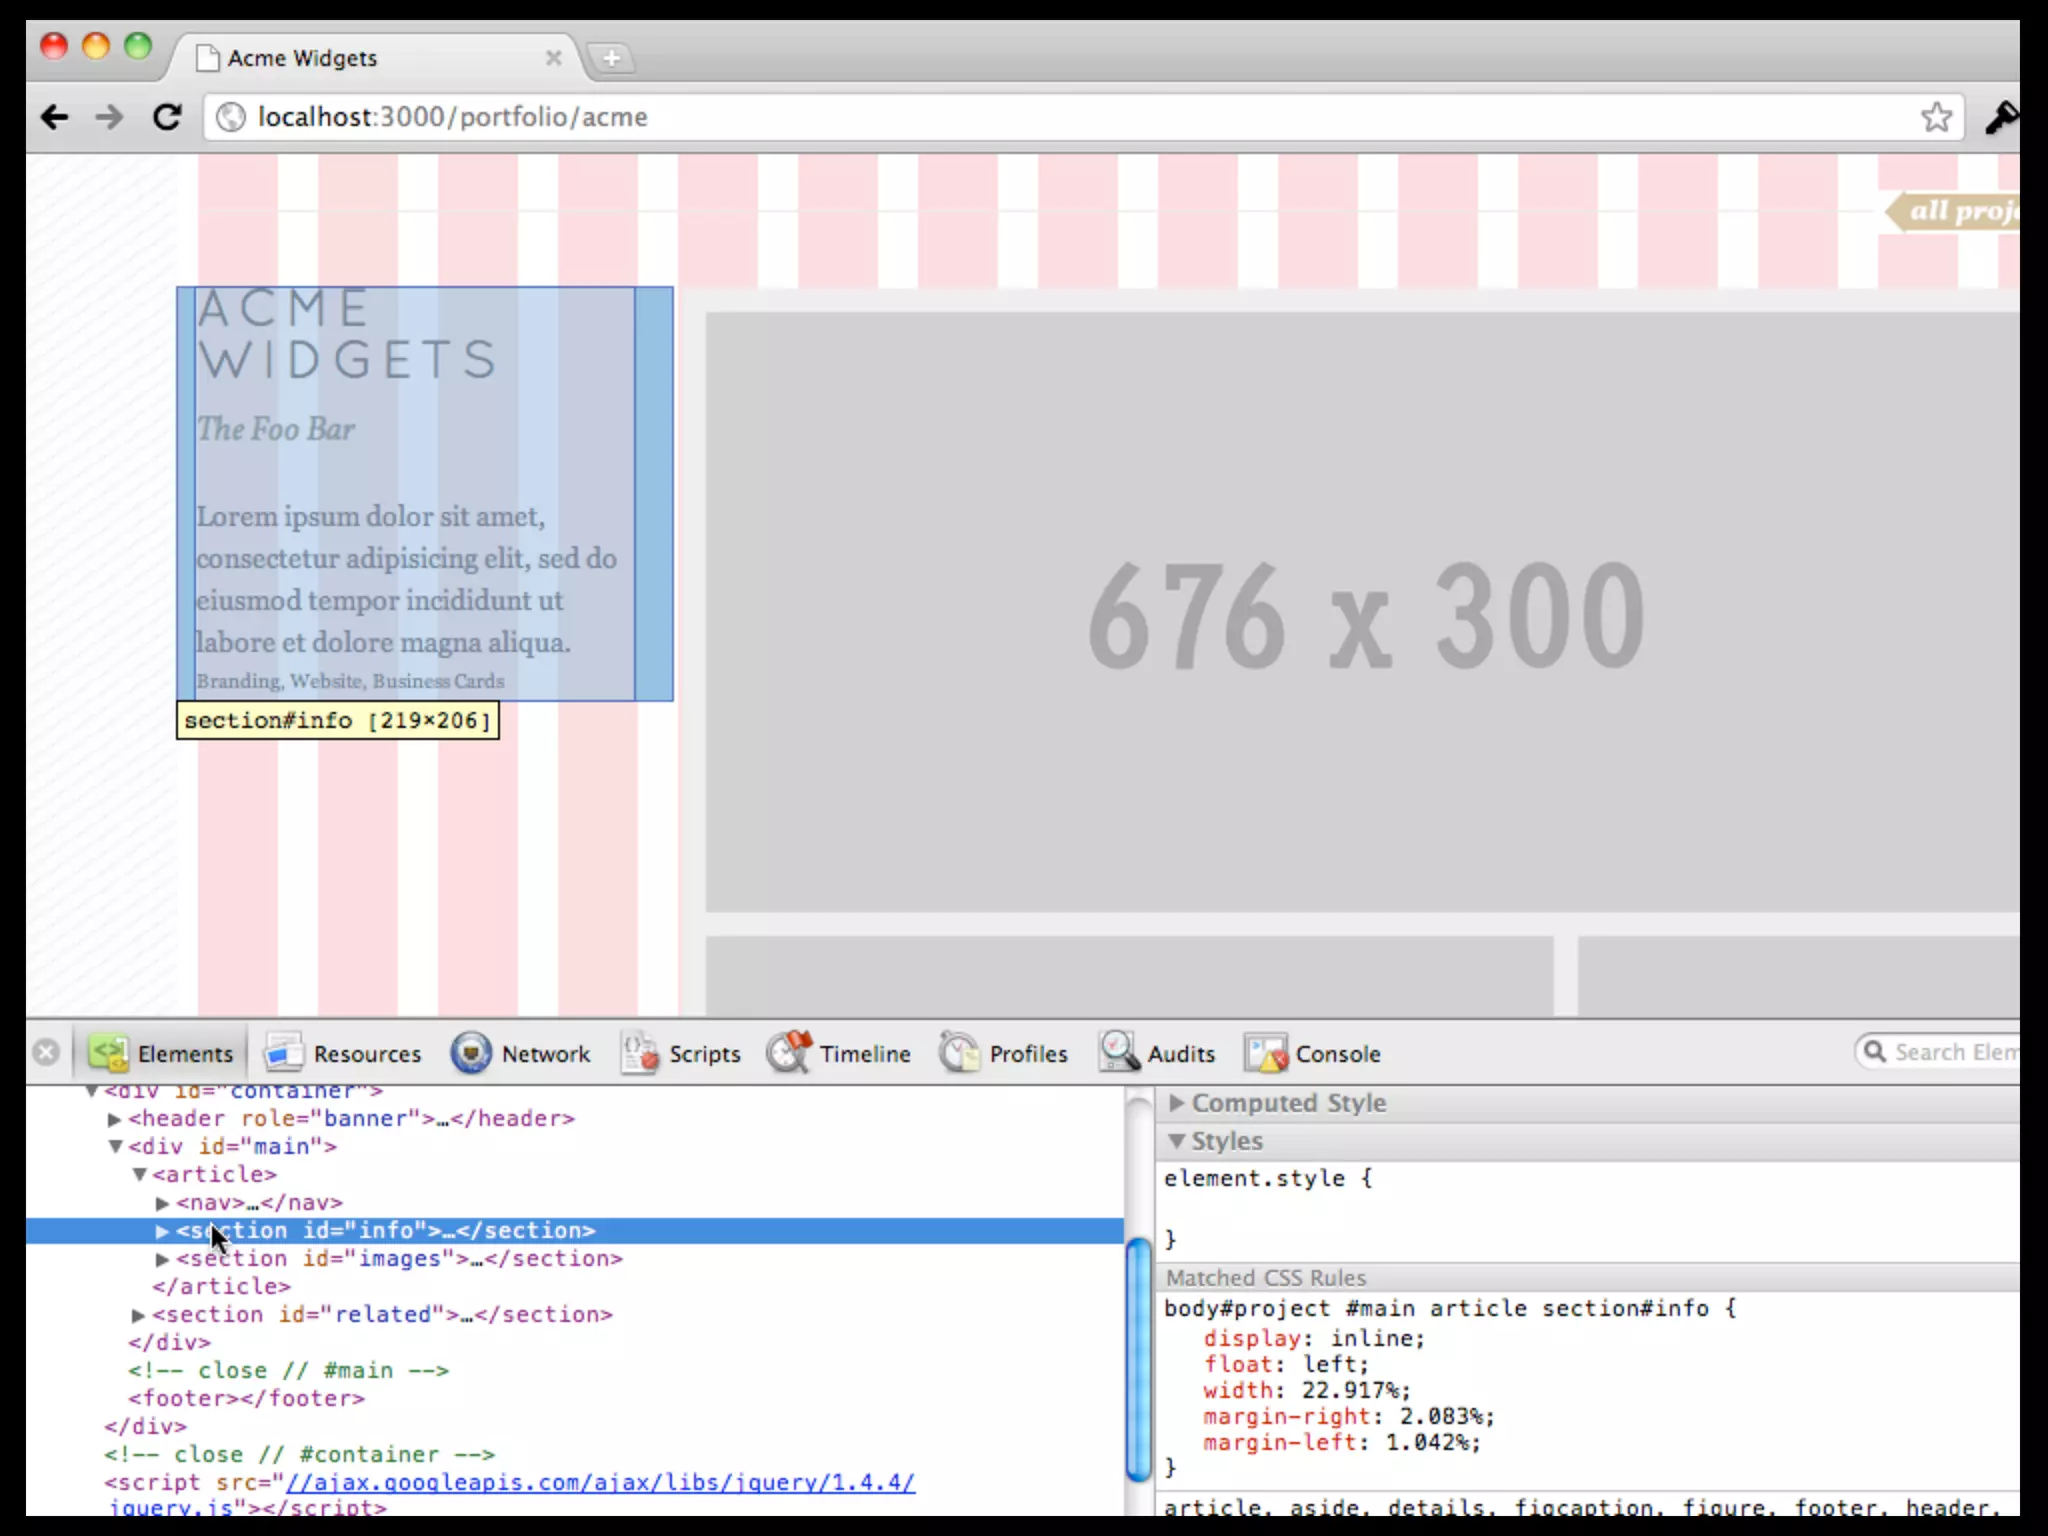Expand the section id="images" node
The image size is (2048, 1536).
click(x=162, y=1259)
